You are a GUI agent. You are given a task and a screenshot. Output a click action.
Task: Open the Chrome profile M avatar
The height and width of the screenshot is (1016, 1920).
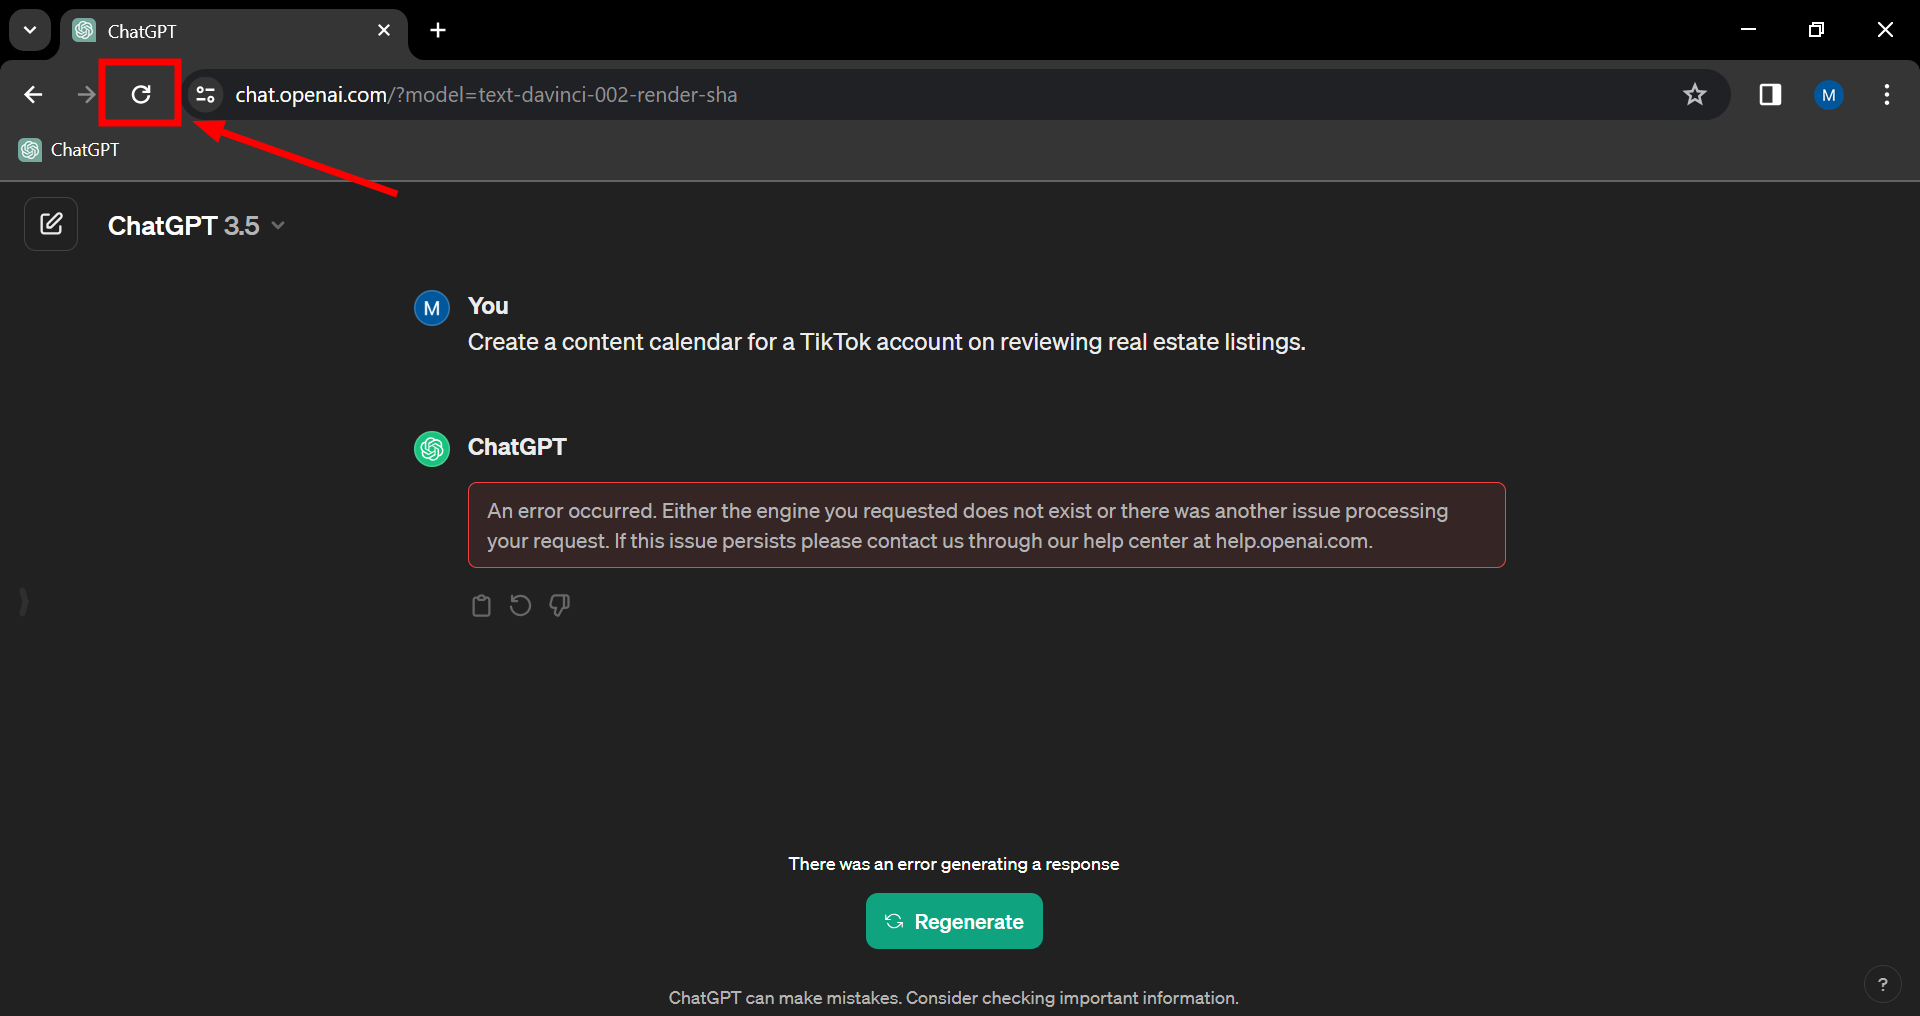pos(1829,94)
